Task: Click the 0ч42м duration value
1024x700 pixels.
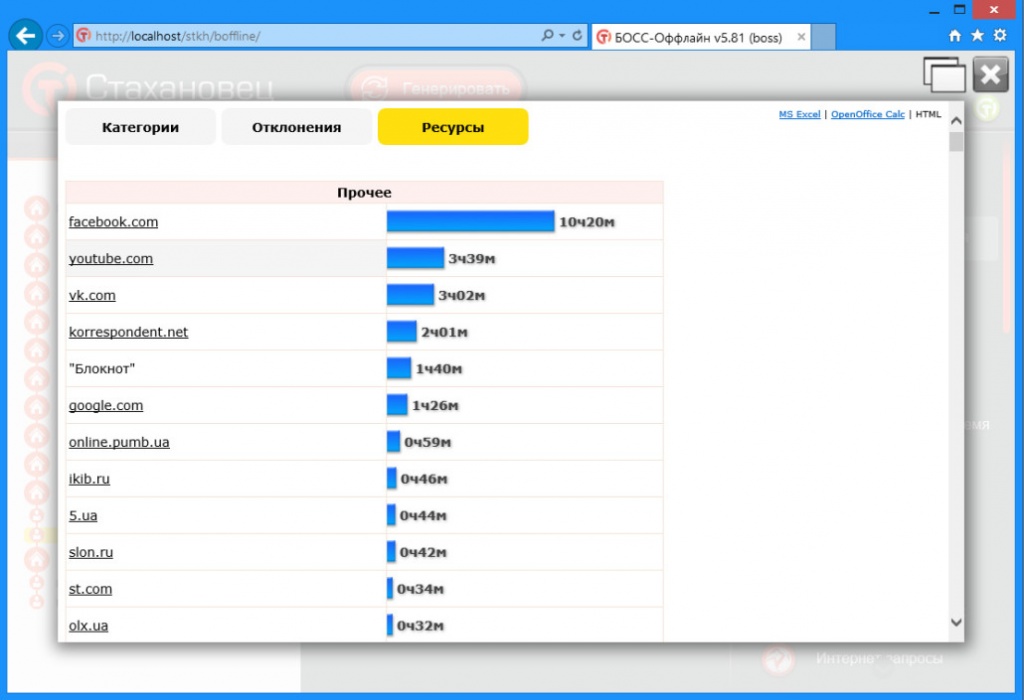Action: (423, 552)
